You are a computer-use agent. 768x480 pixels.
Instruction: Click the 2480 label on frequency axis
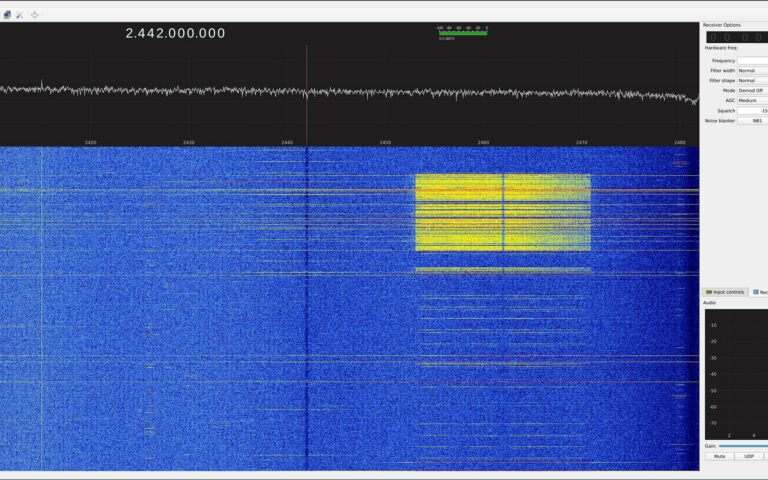coord(680,143)
